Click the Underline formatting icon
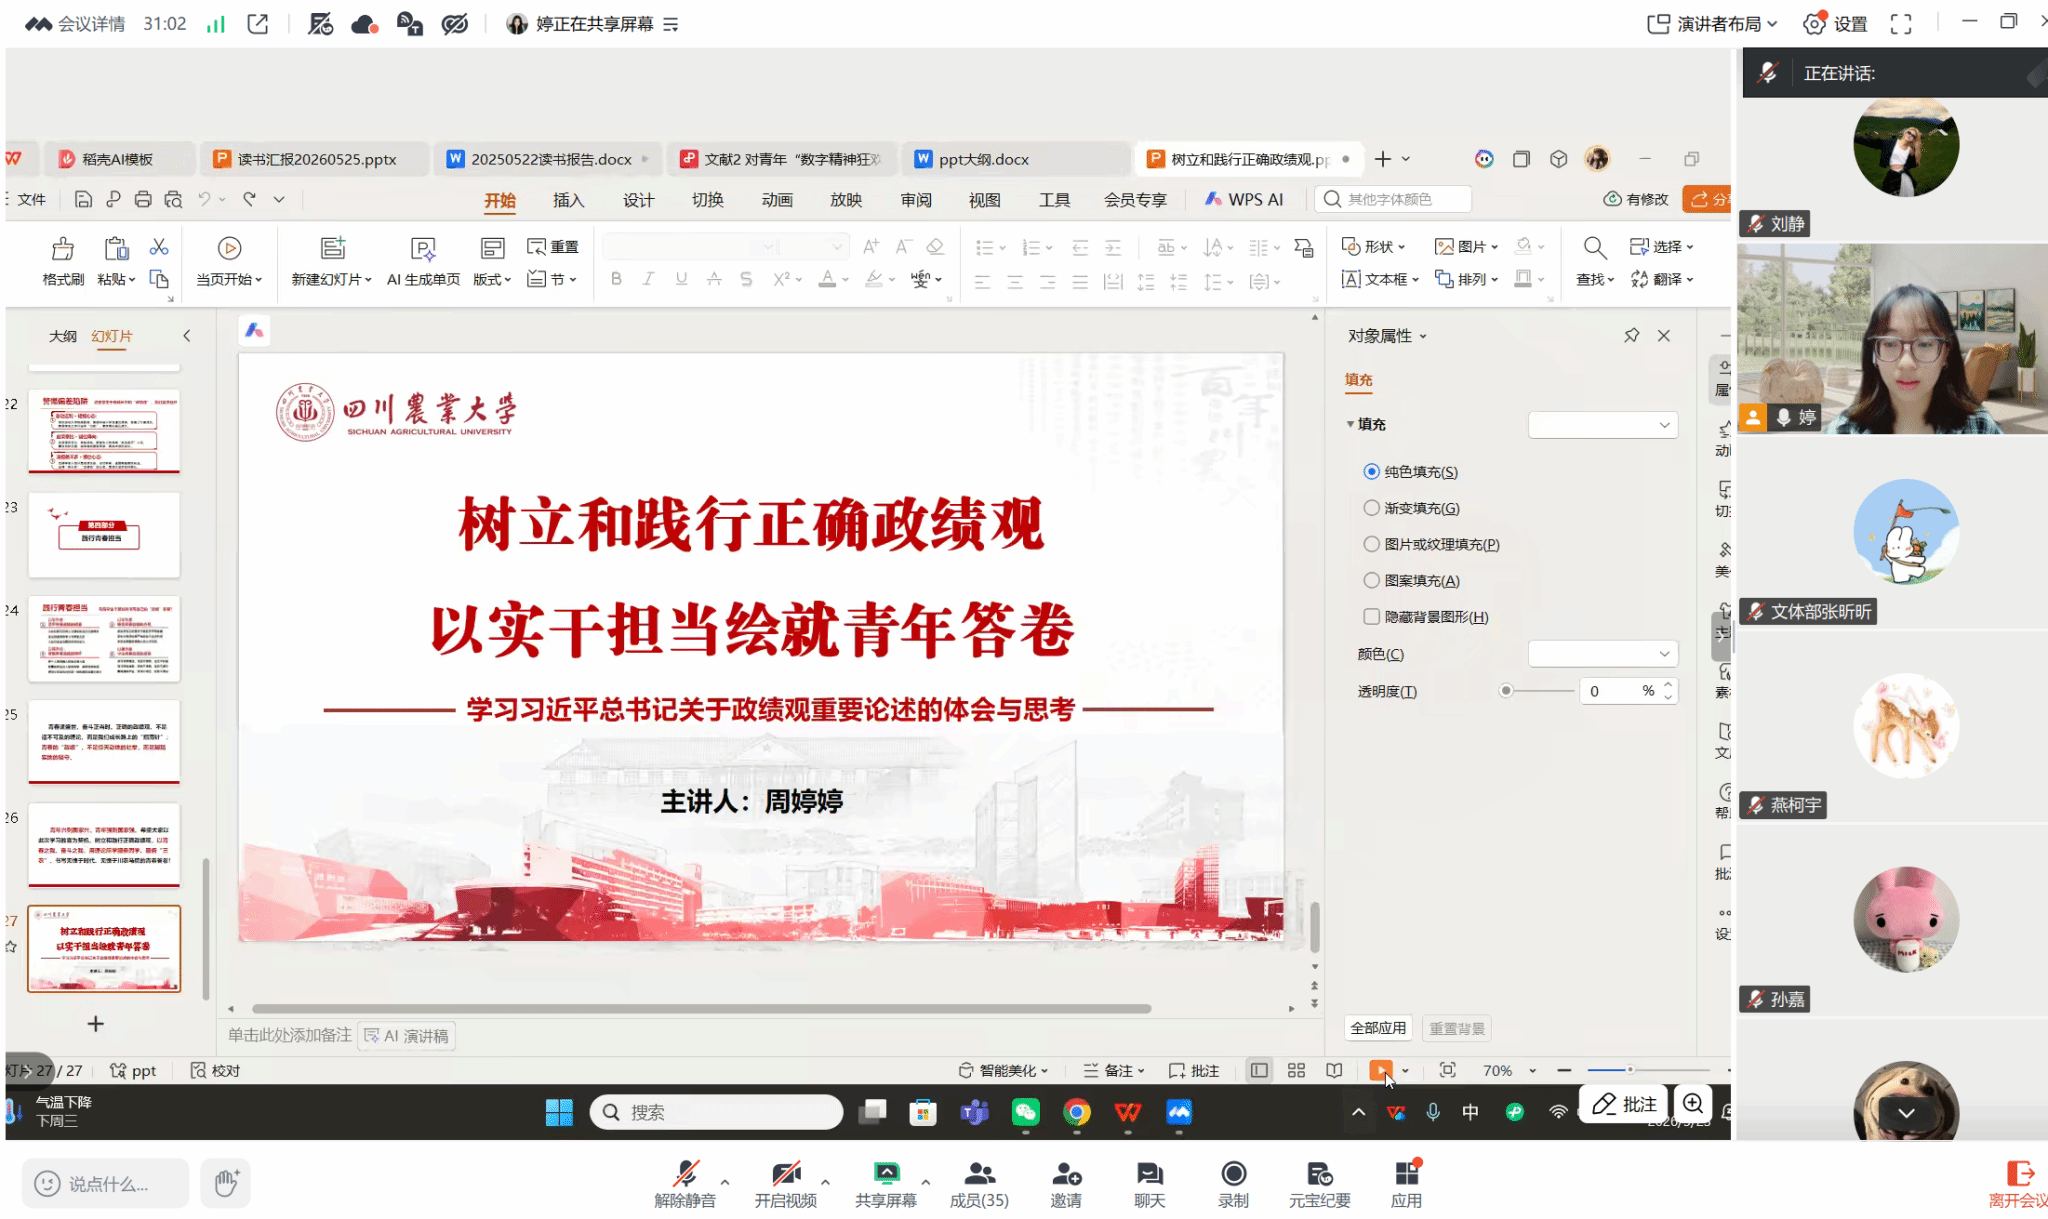The width and height of the screenshot is (2048, 1219). [681, 279]
